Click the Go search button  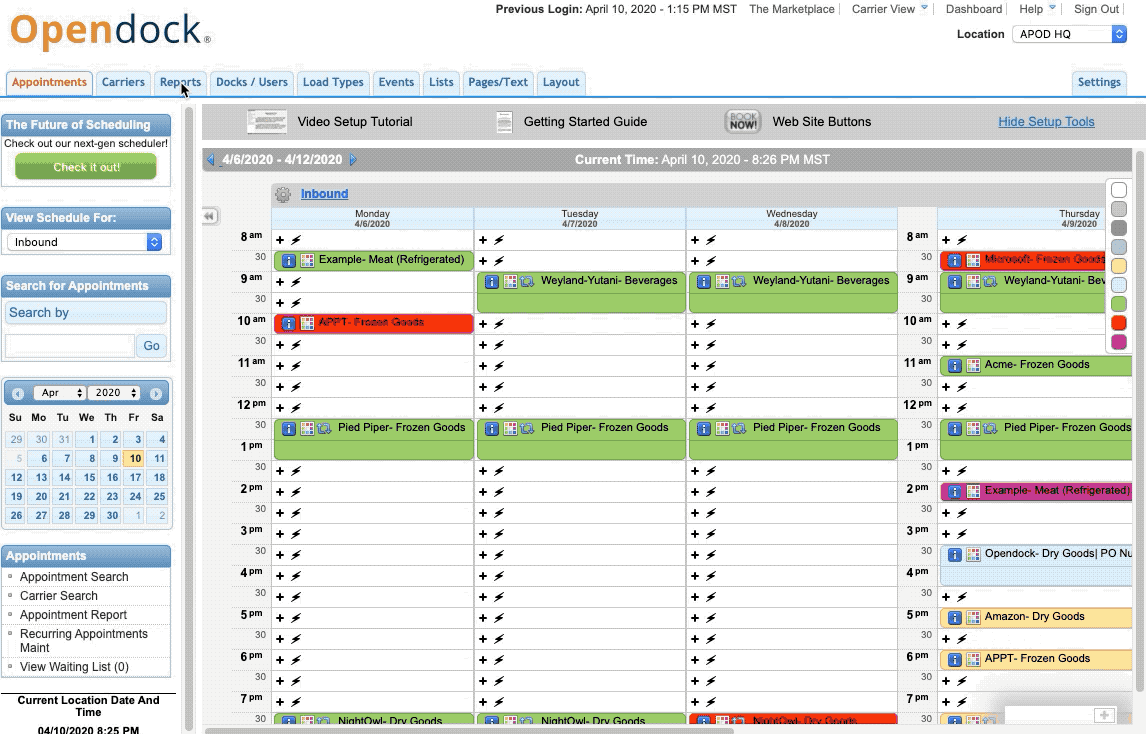point(151,346)
